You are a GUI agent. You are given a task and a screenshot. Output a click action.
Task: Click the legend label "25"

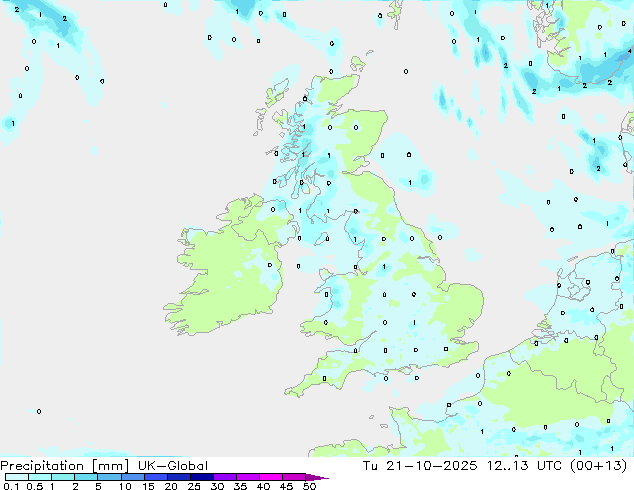[x=194, y=486]
